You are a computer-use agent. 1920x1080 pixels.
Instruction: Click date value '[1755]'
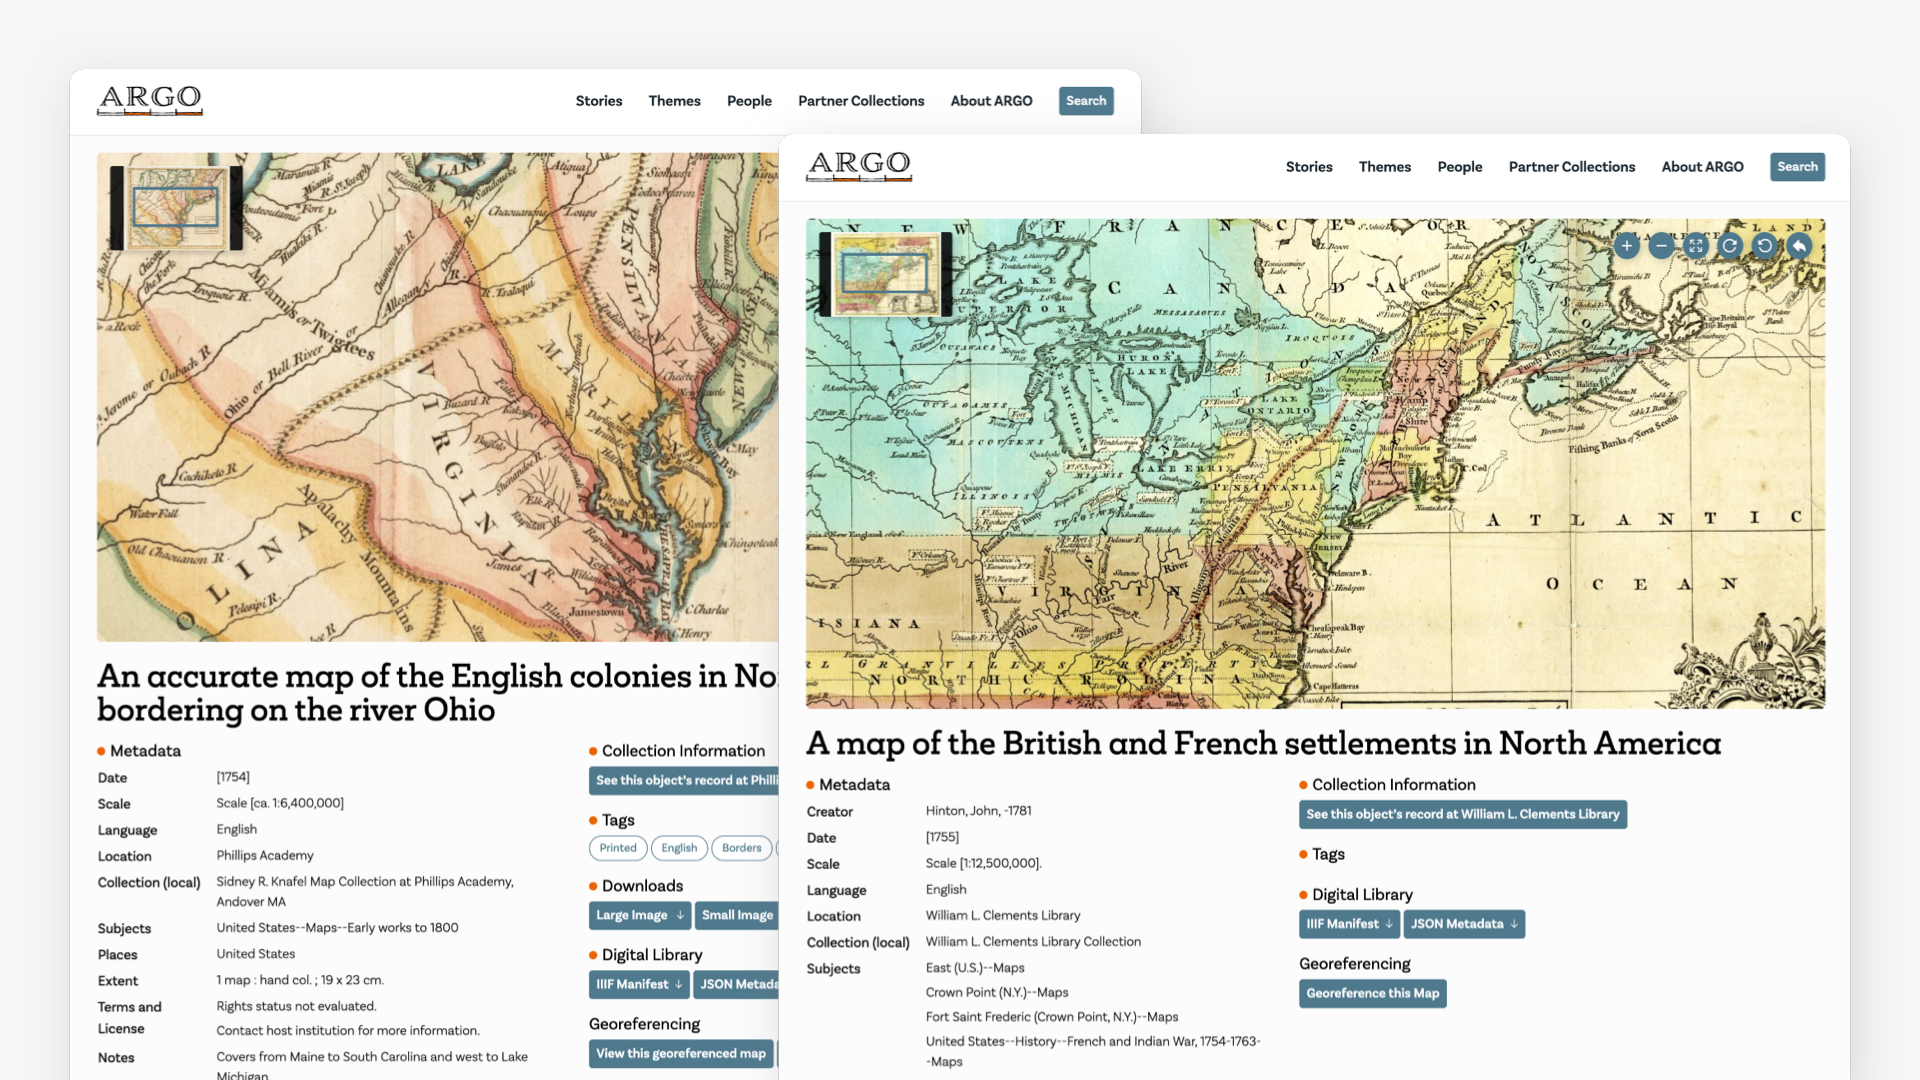pyautogui.click(x=942, y=837)
